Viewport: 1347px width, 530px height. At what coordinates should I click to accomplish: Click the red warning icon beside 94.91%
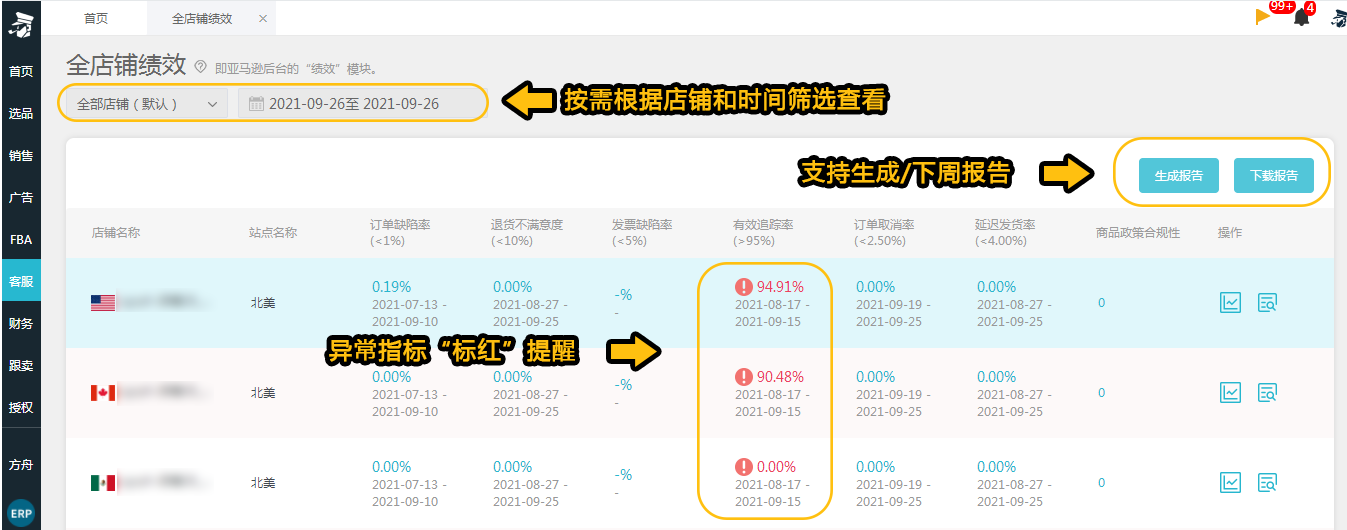click(x=743, y=287)
